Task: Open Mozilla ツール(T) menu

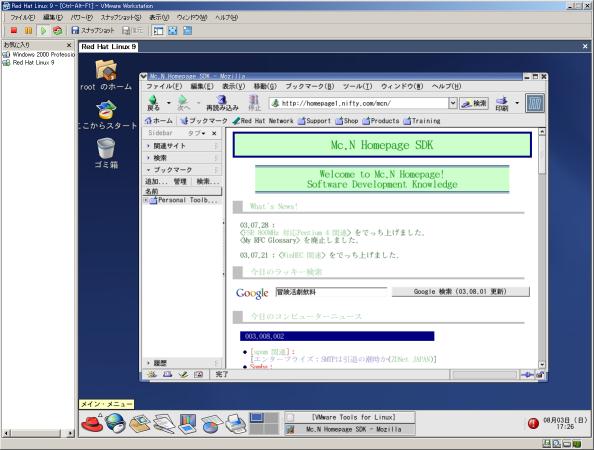Action: pyautogui.click(x=357, y=86)
